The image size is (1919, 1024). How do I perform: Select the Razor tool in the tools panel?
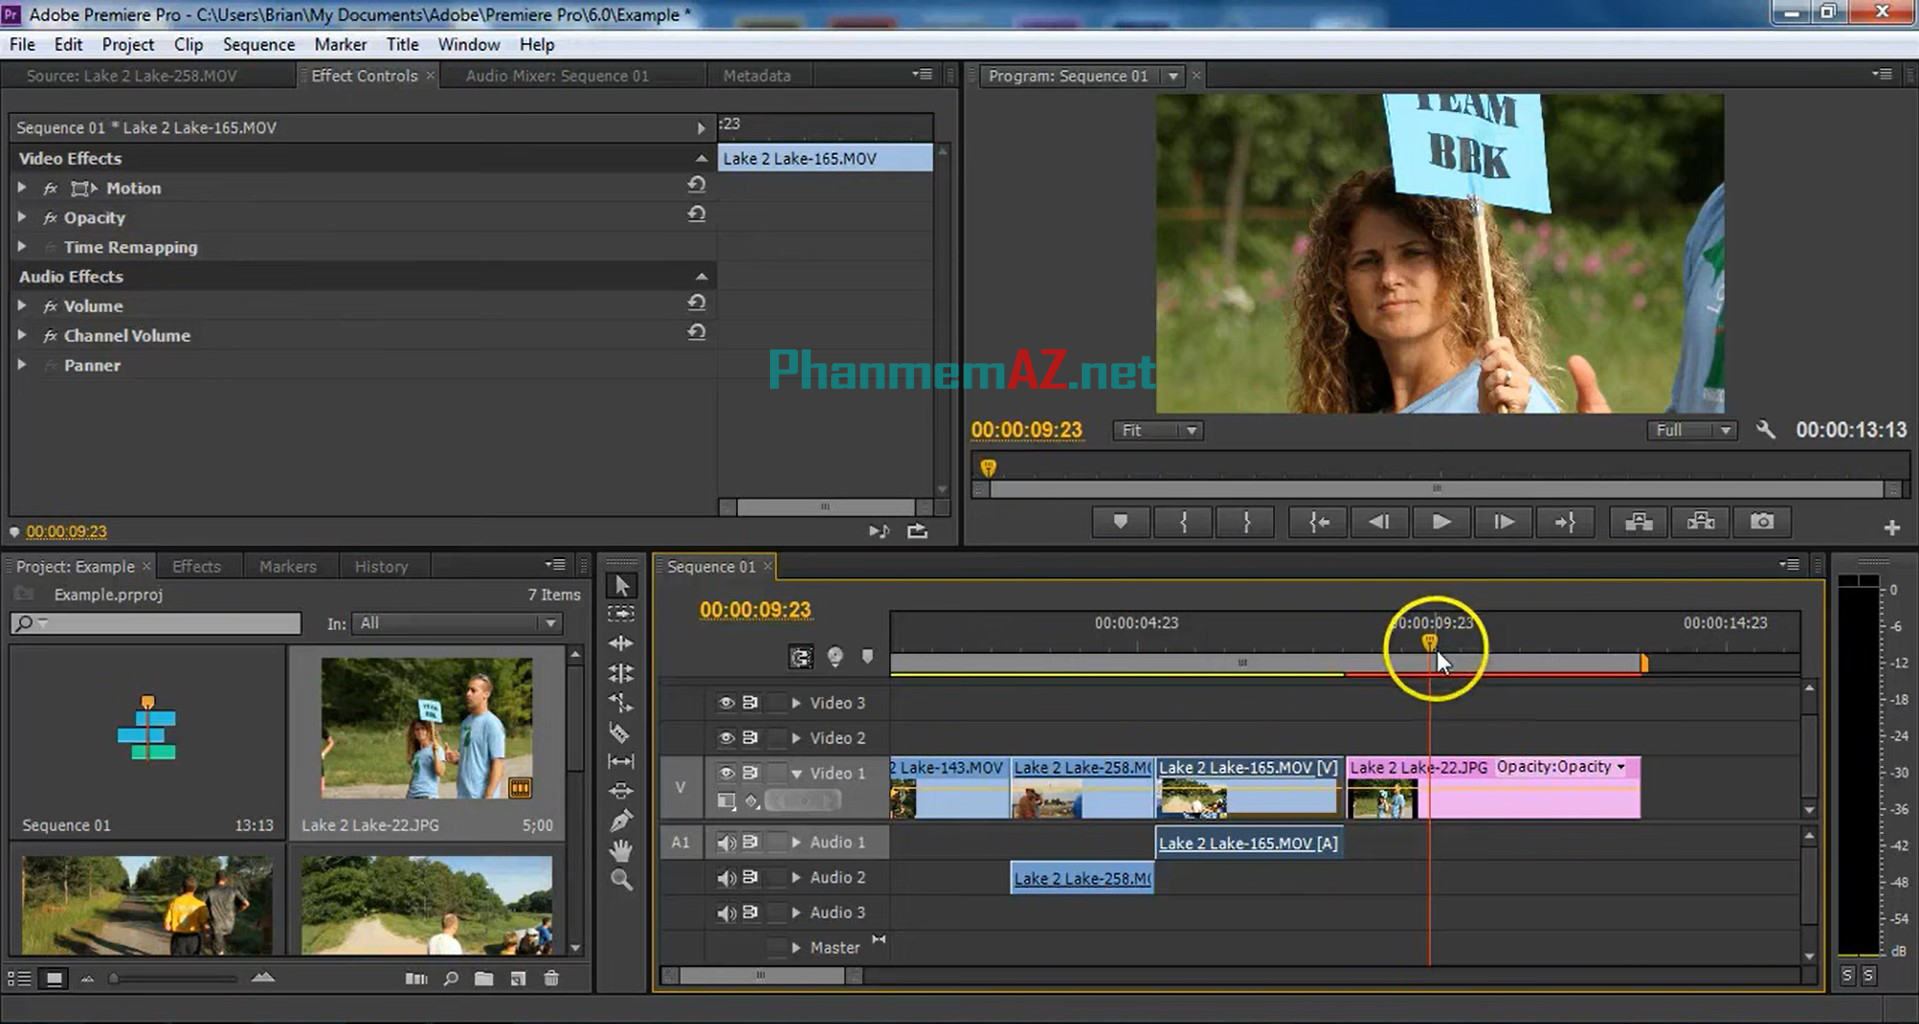pos(620,733)
